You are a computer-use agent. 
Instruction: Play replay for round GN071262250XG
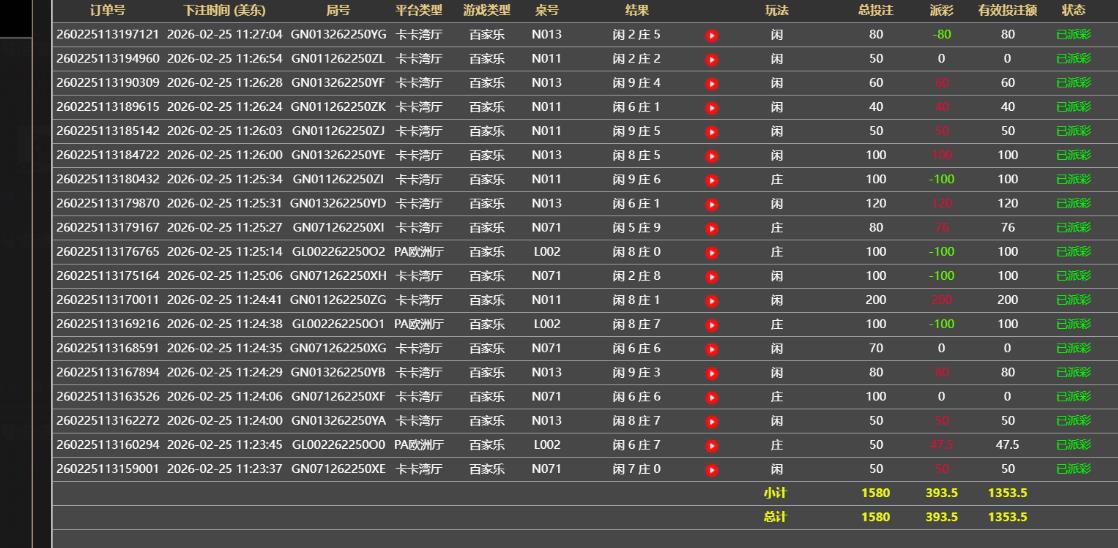pos(712,349)
